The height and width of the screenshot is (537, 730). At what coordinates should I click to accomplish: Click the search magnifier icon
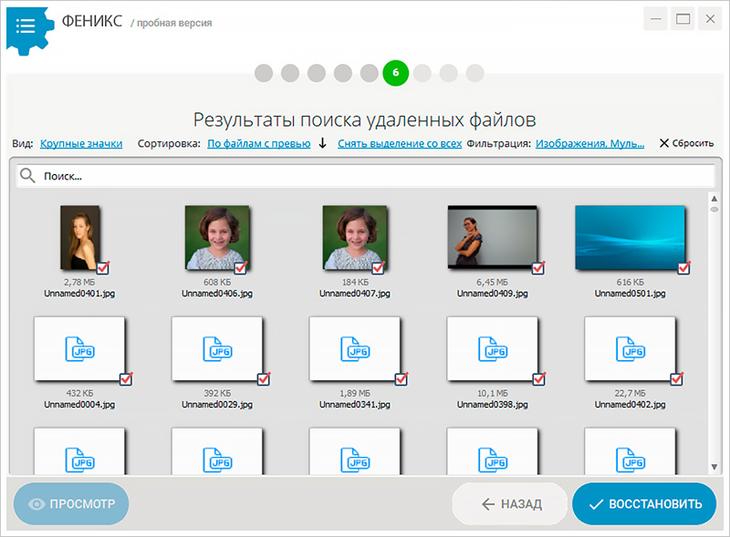pos(27,176)
